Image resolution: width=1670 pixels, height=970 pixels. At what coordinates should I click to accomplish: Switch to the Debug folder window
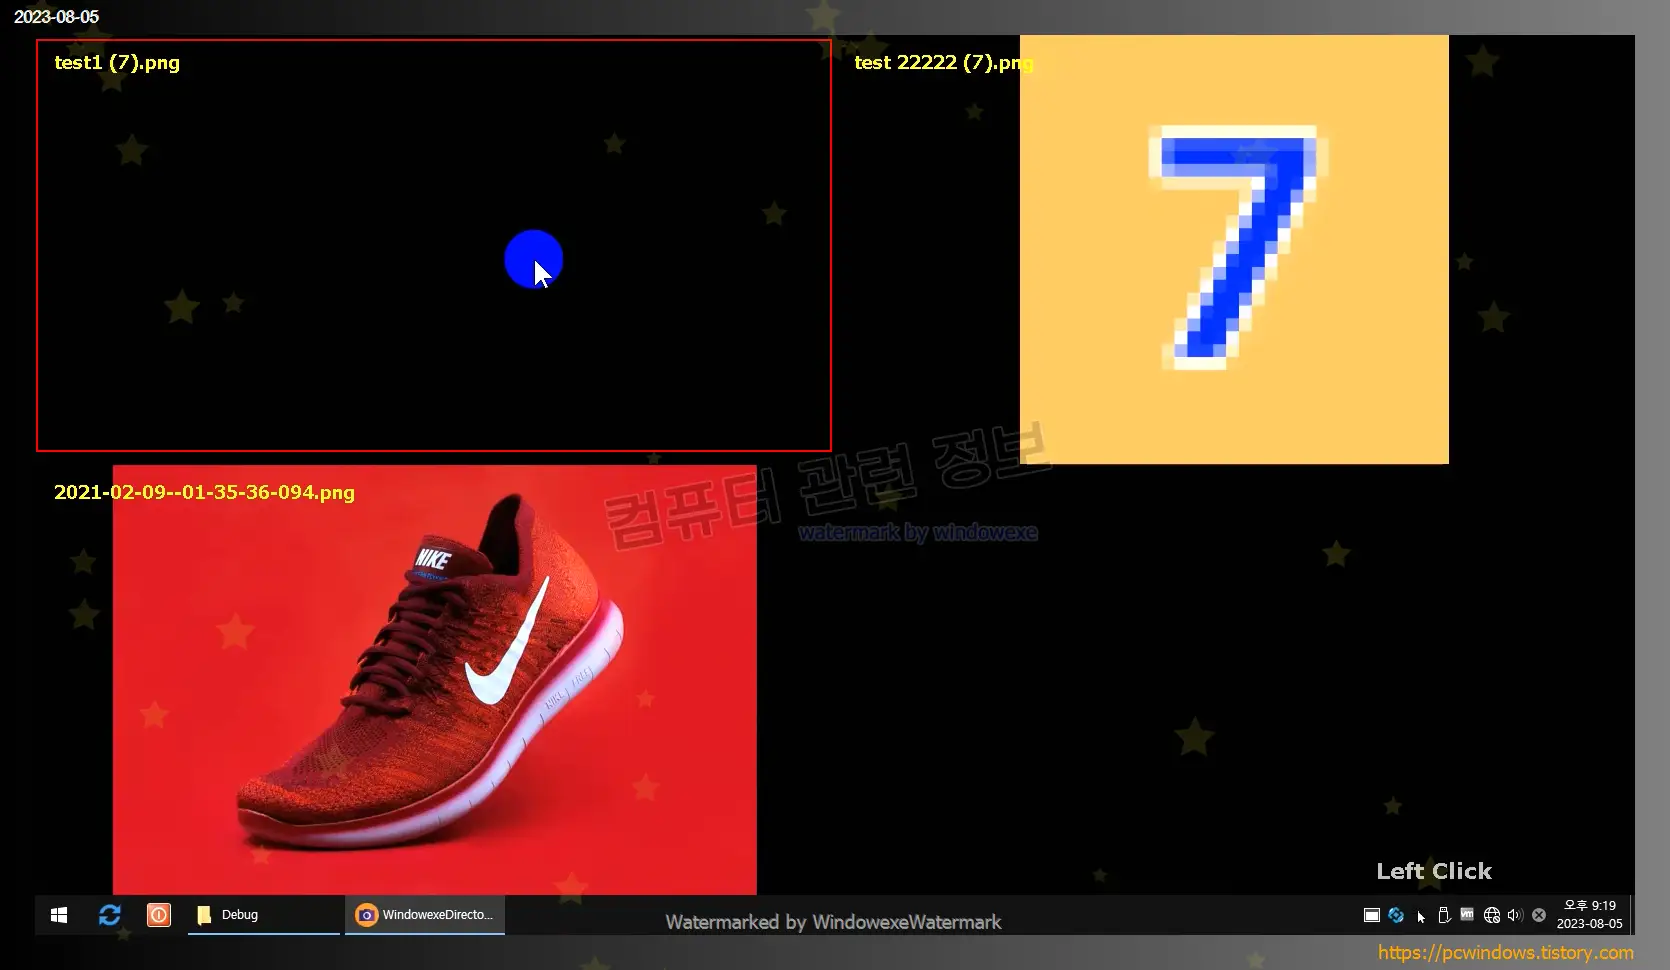click(264, 915)
